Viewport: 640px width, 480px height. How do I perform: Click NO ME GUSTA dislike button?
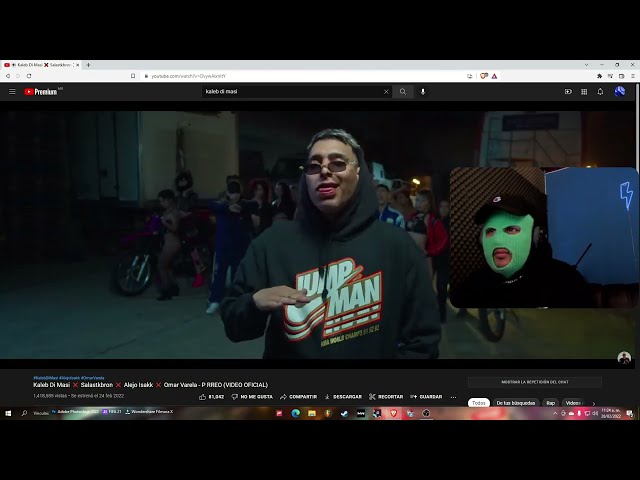point(252,397)
